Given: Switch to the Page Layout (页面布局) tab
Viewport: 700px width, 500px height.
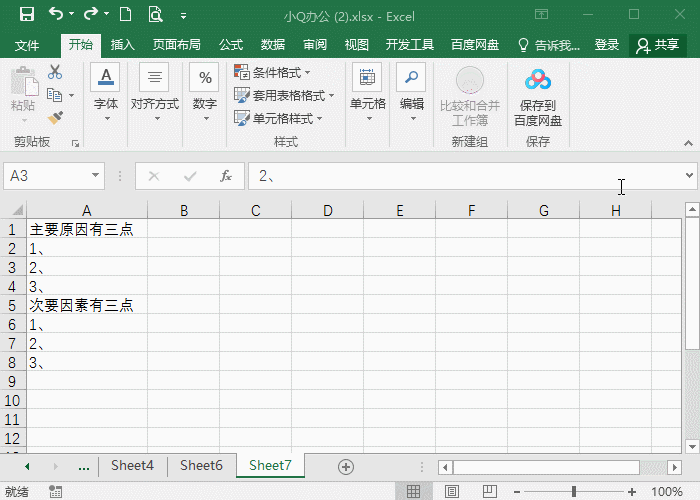Looking at the screenshot, I should (x=176, y=45).
